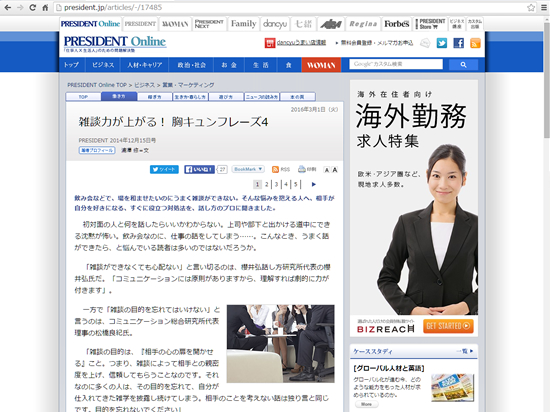Click the blue search magnifier button
This screenshot has width=550, height=412.
(x=463, y=65)
